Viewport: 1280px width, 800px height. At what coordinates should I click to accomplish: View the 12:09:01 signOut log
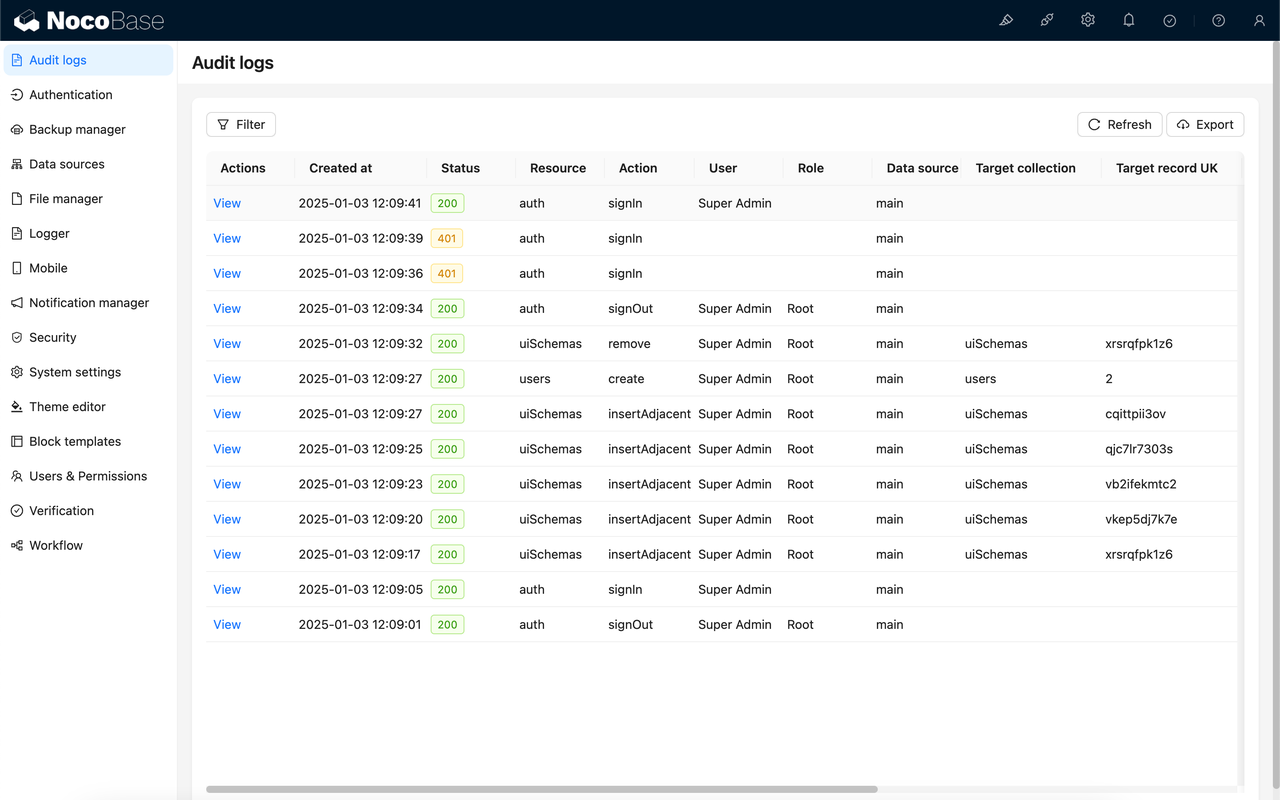coord(227,624)
